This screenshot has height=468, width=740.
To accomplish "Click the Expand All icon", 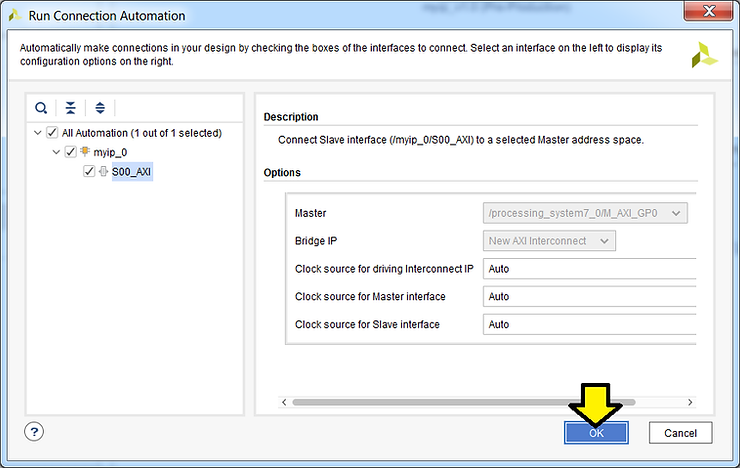I will [x=100, y=108].
